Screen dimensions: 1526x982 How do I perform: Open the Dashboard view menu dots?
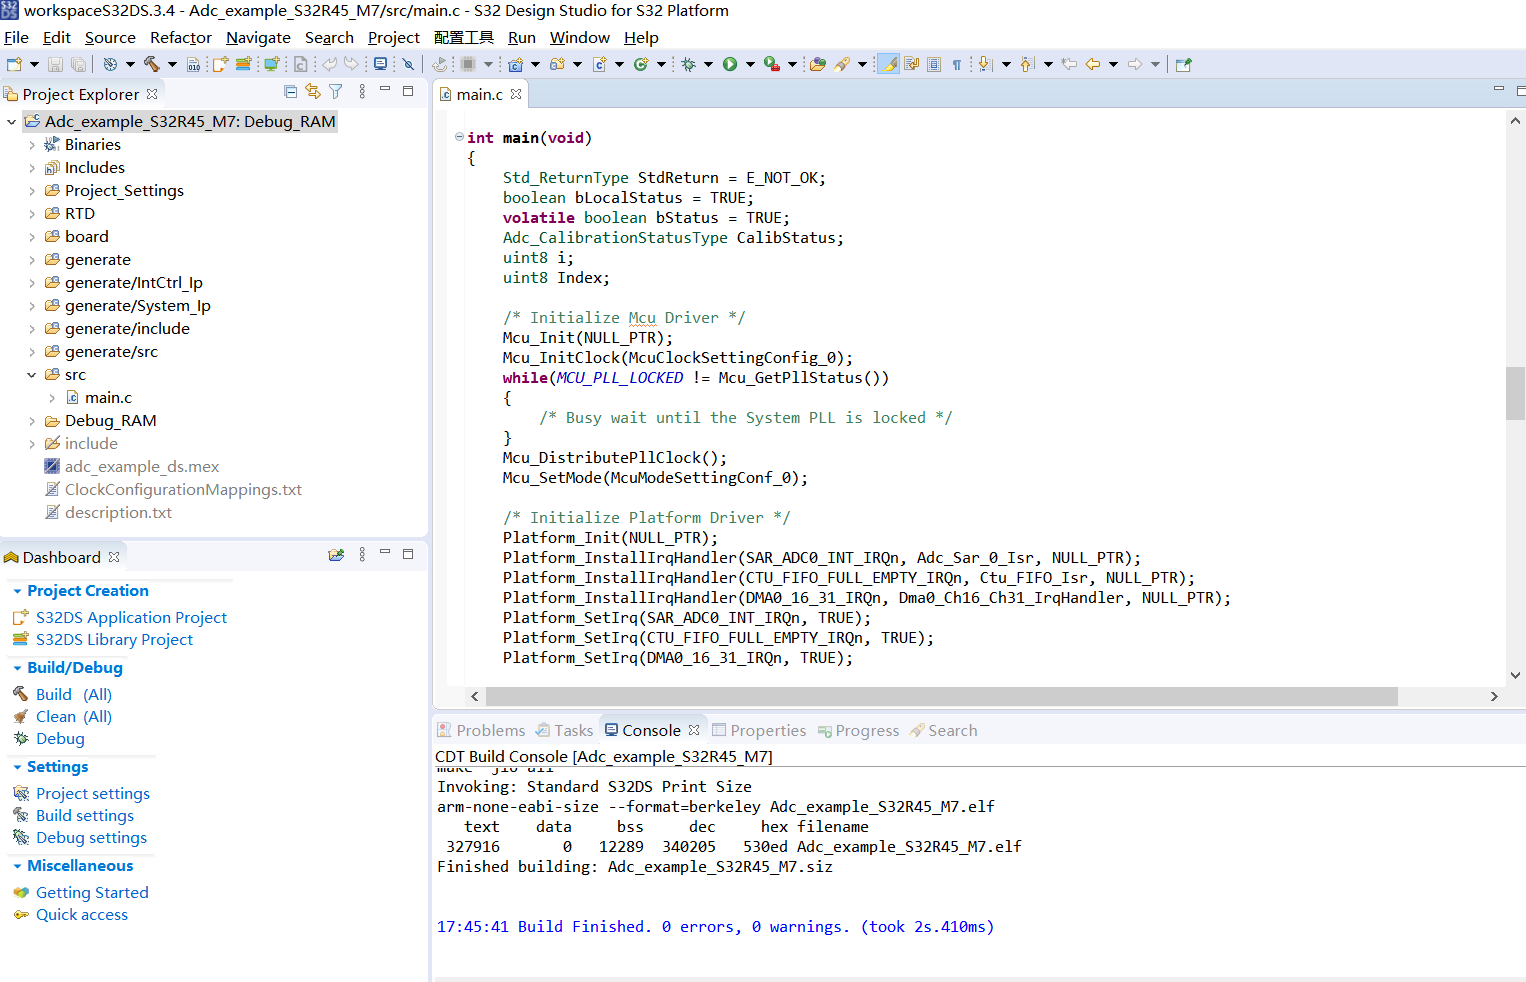coord(362,555)
